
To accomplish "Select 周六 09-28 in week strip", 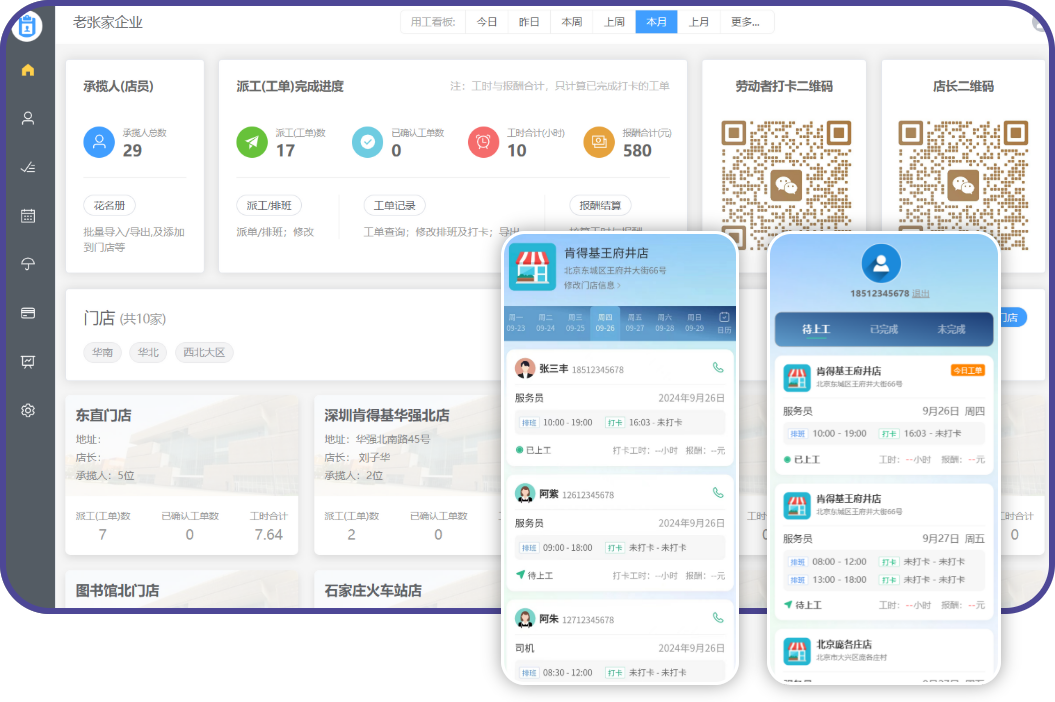I will [665, 322].
